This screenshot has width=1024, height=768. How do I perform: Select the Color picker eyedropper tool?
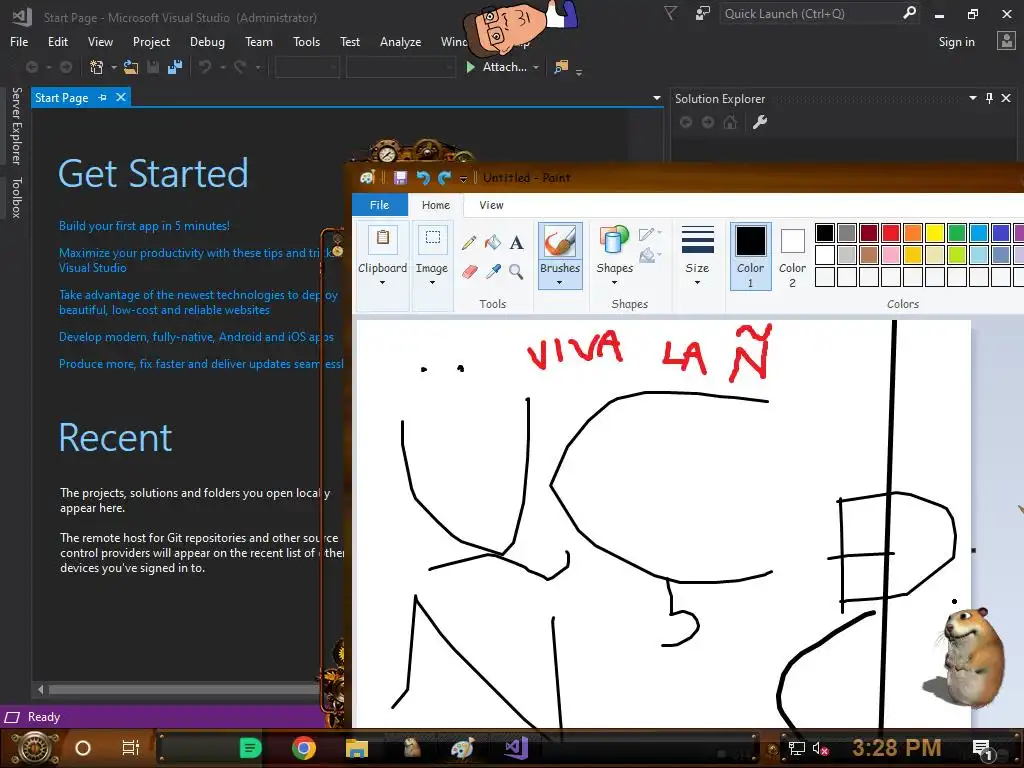pos(493,272)
